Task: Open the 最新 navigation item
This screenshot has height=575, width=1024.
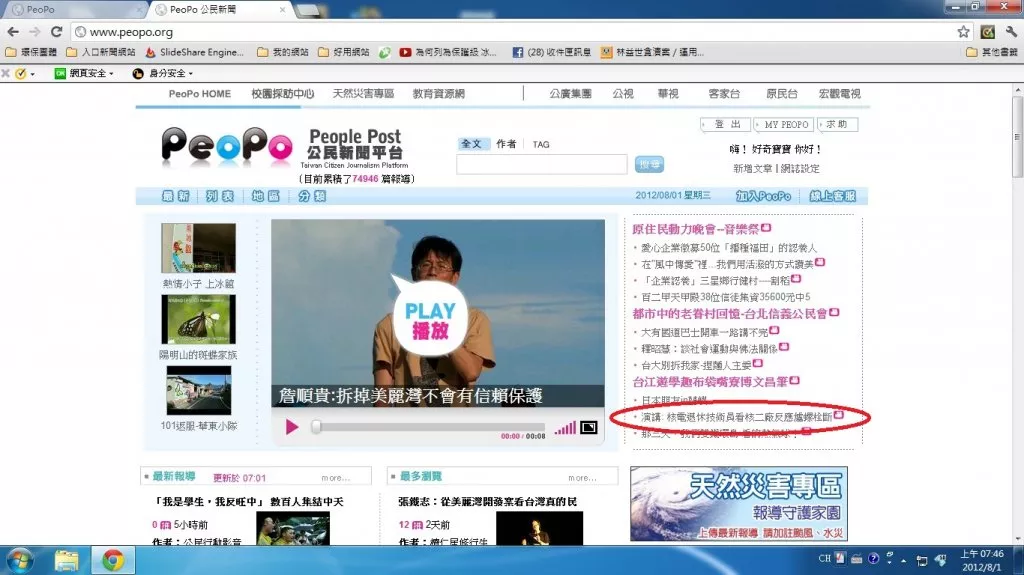Action: 176,196
